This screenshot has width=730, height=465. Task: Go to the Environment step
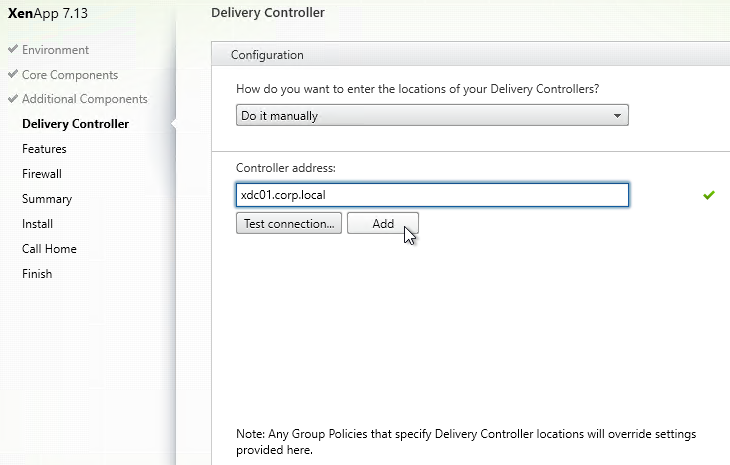click(55, 50)
